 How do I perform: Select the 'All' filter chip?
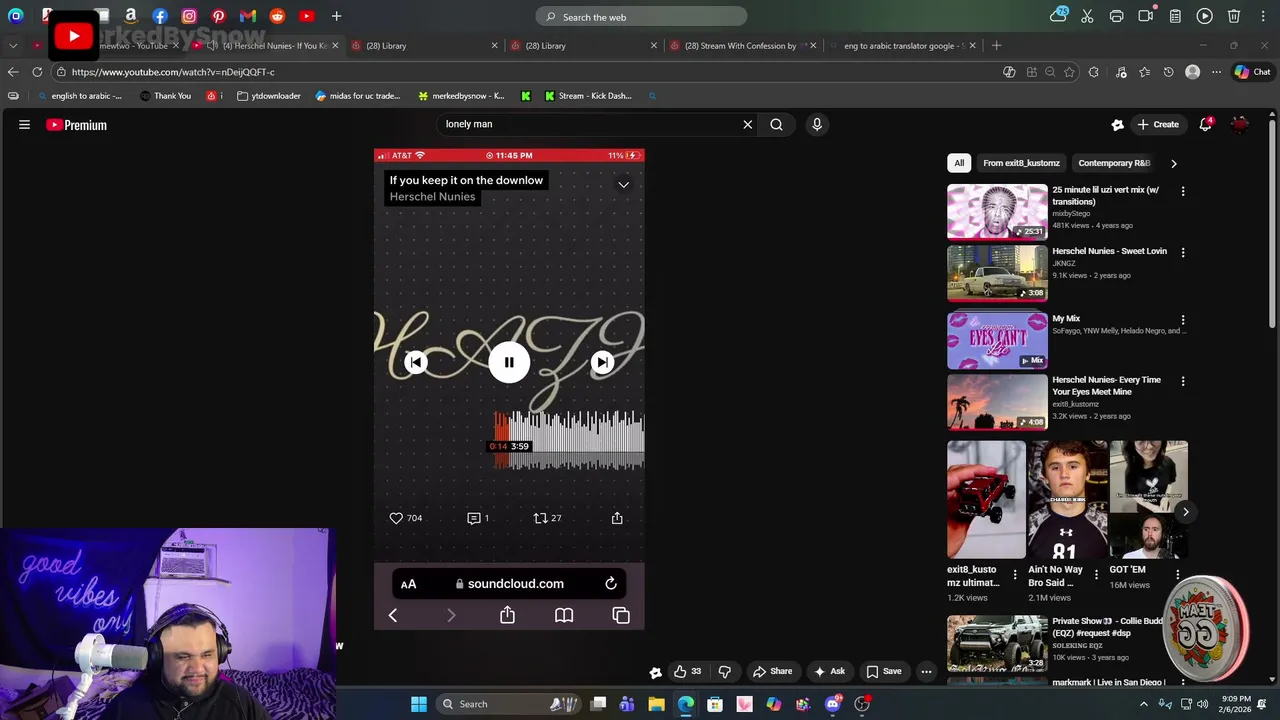click(959, 163)
